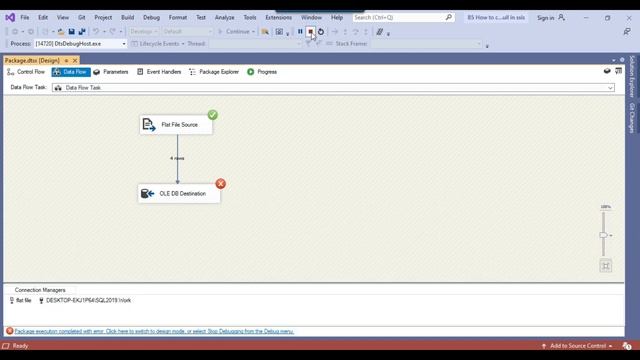Restart debugging icon
Viewport: 640px width, 360px height.
coord(321,31)
